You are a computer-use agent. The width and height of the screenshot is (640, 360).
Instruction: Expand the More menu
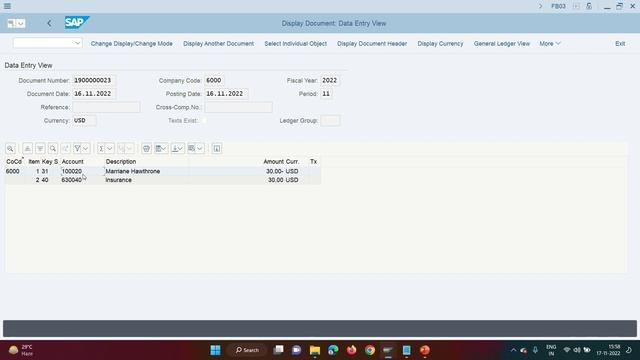pyautogui.click(x=550, y=44)
